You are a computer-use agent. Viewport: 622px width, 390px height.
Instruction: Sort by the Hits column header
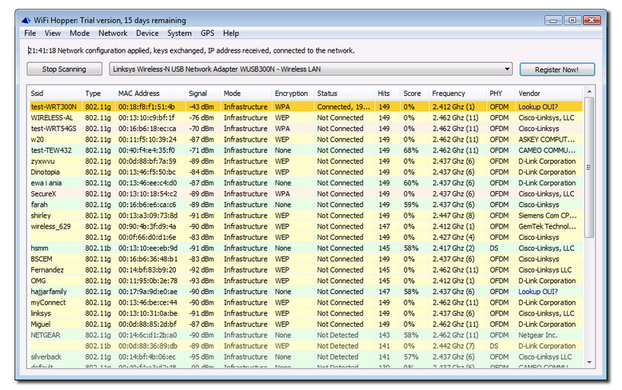tap(383, 93)
